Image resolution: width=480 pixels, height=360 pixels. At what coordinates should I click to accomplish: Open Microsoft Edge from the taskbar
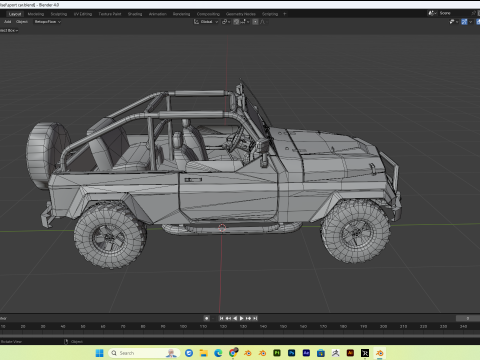point(218,353)
